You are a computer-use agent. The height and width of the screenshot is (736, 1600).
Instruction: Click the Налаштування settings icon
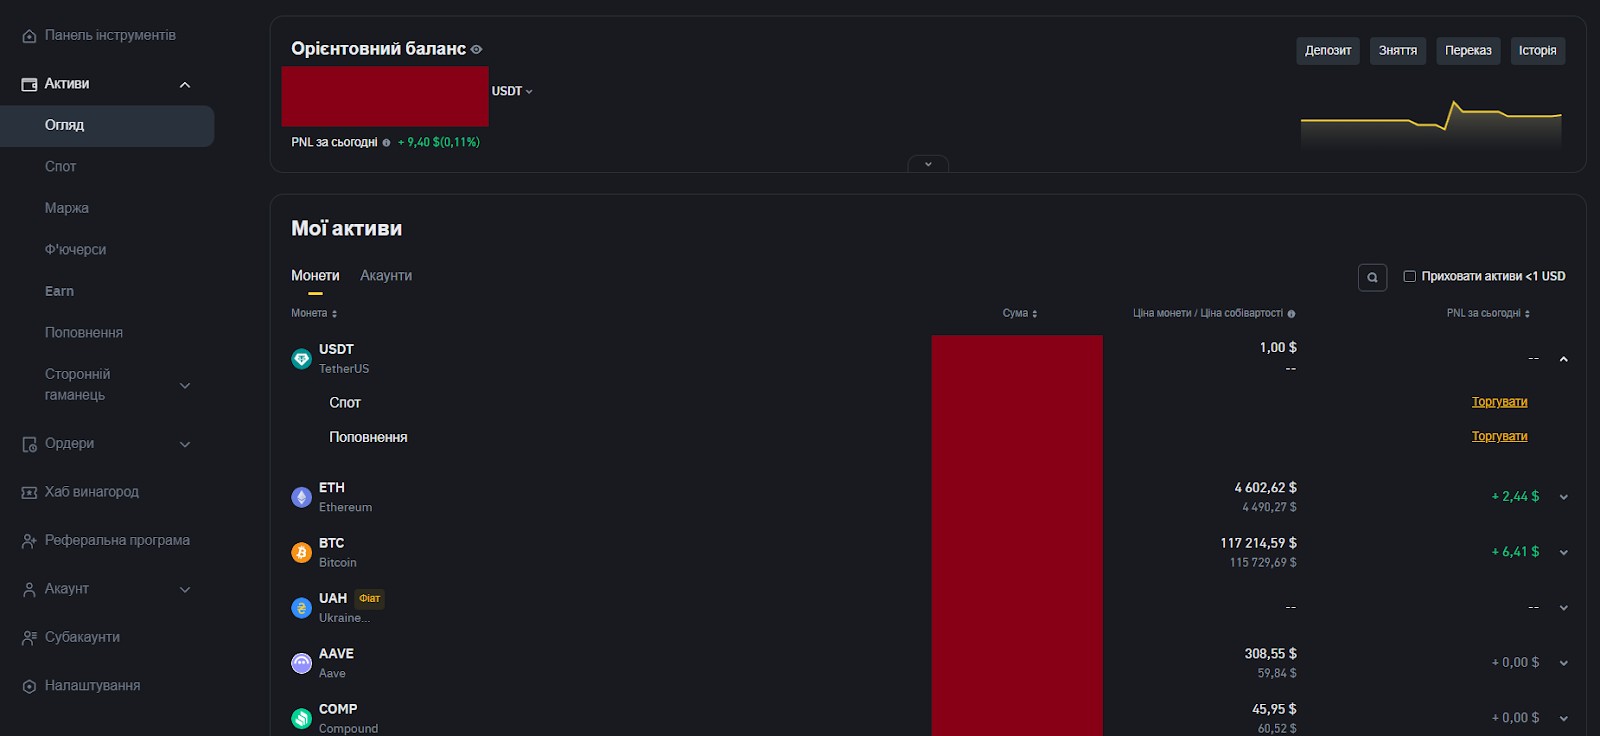(29, 687)
